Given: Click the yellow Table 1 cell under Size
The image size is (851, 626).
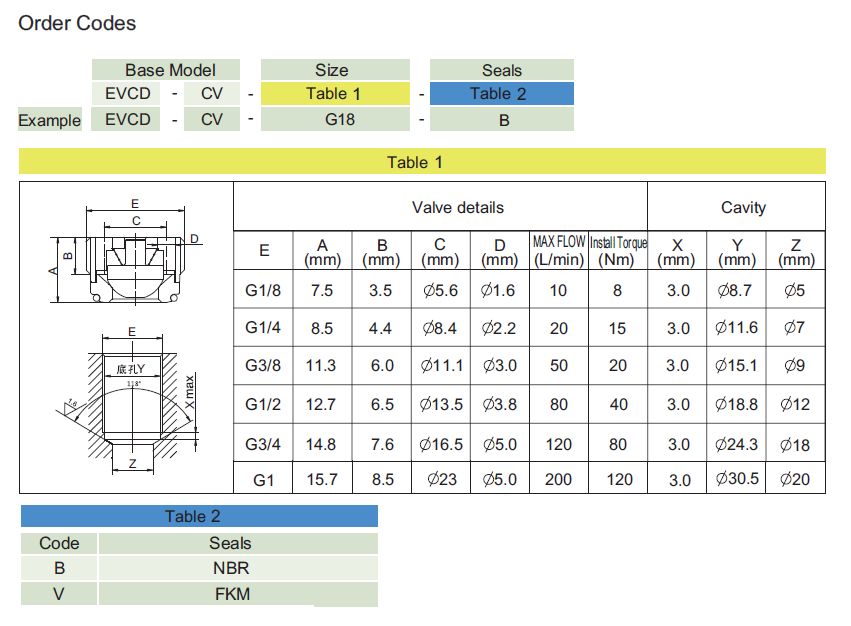Looking at the screenshot, I should click(x=333, y=94).
